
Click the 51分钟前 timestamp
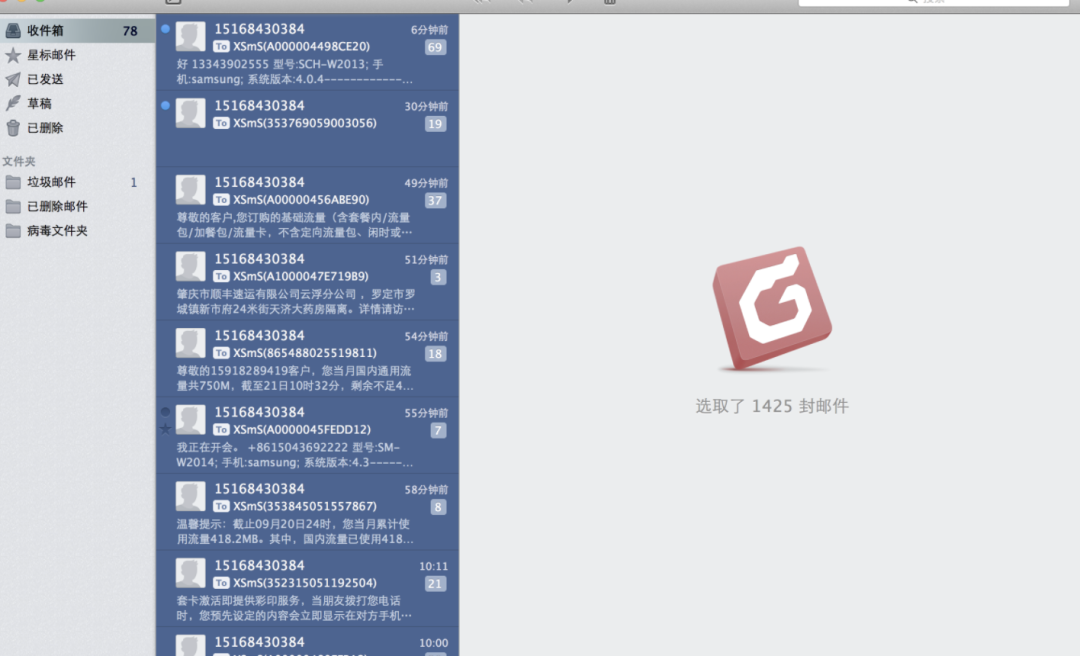click(x=426, y=260)
